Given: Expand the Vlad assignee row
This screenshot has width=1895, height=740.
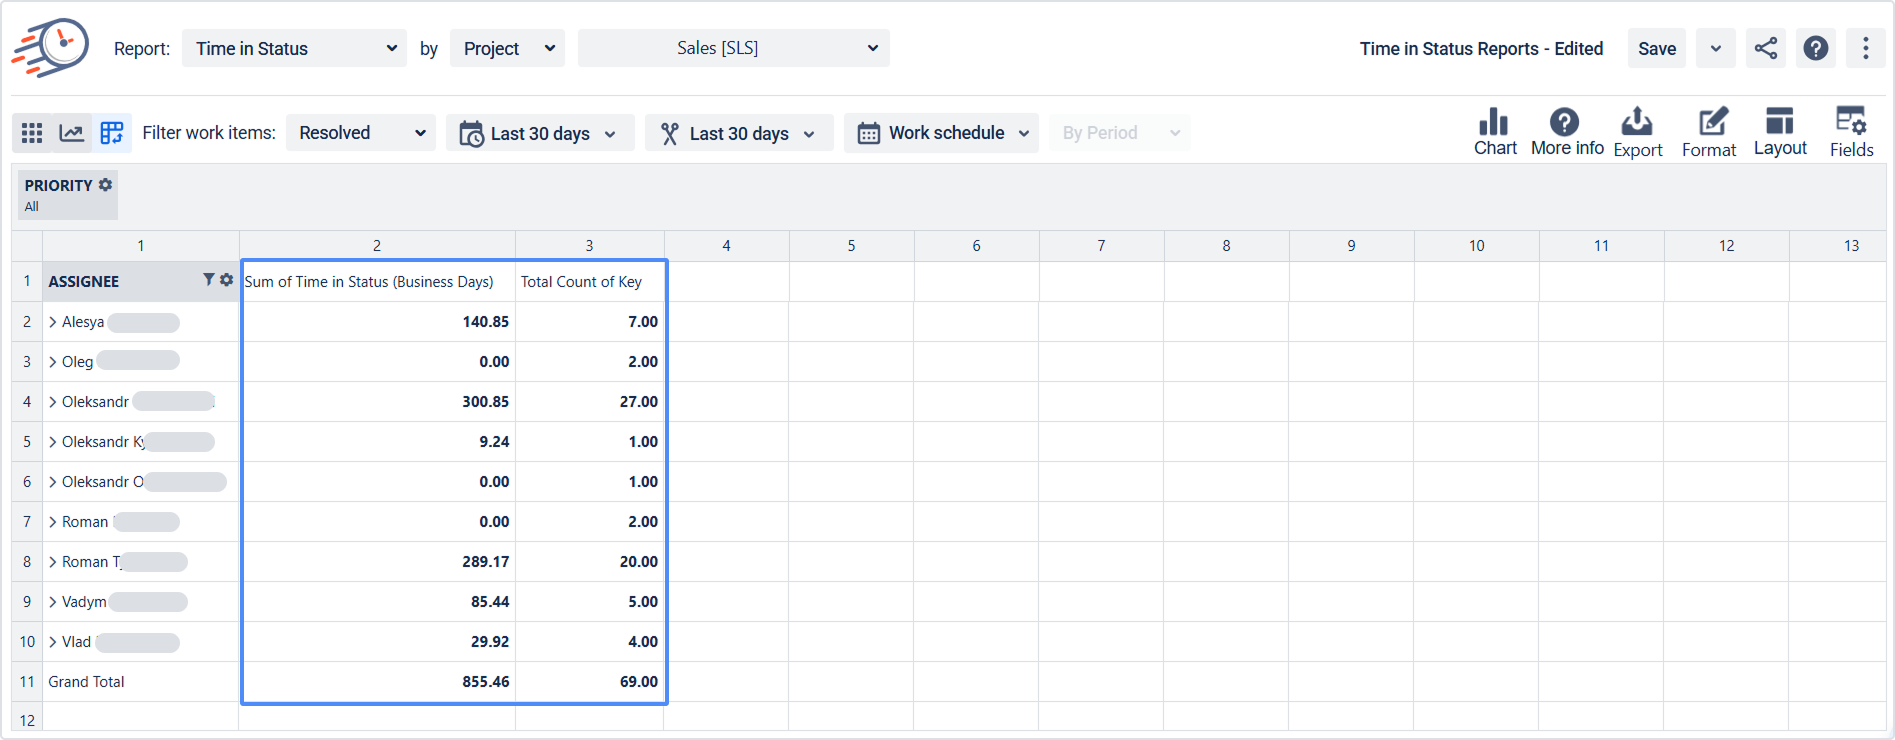Looking at the screenshot, I should click(x=53, y=642).
